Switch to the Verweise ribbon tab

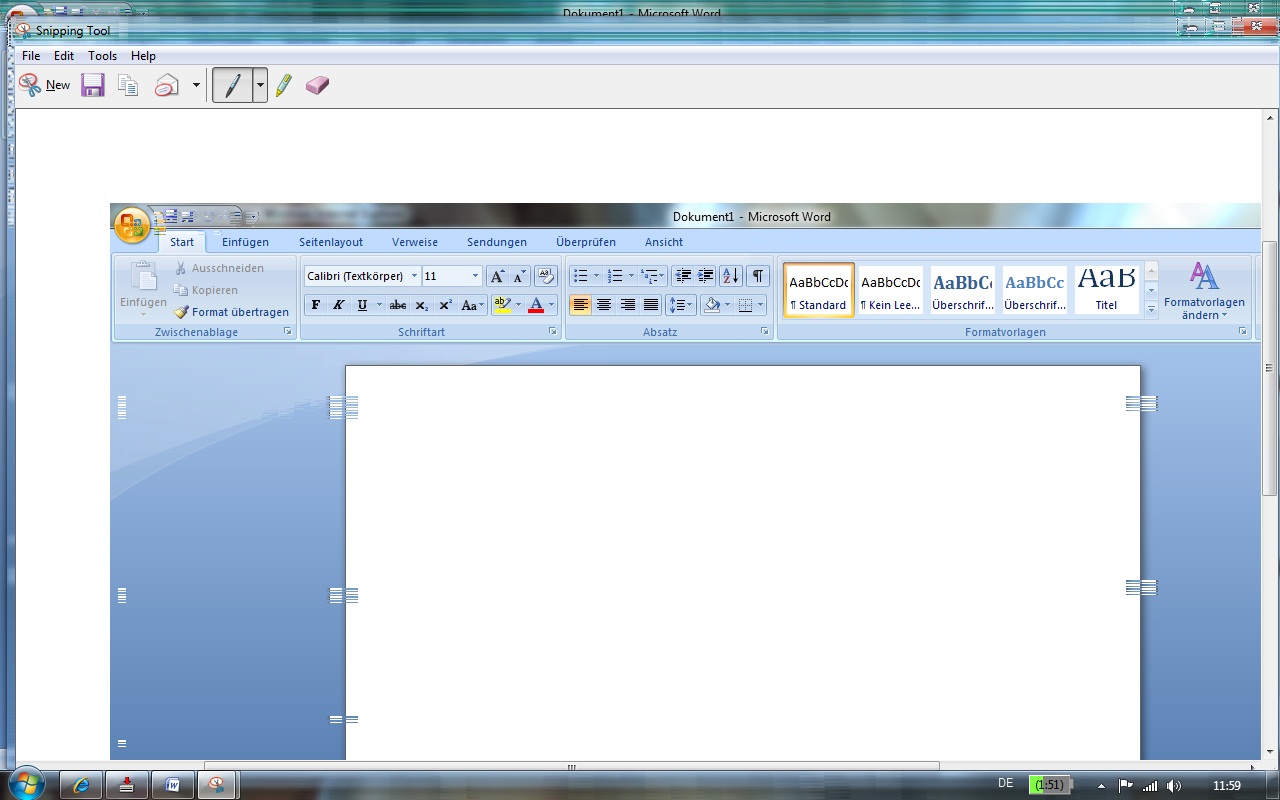point(415,242)
